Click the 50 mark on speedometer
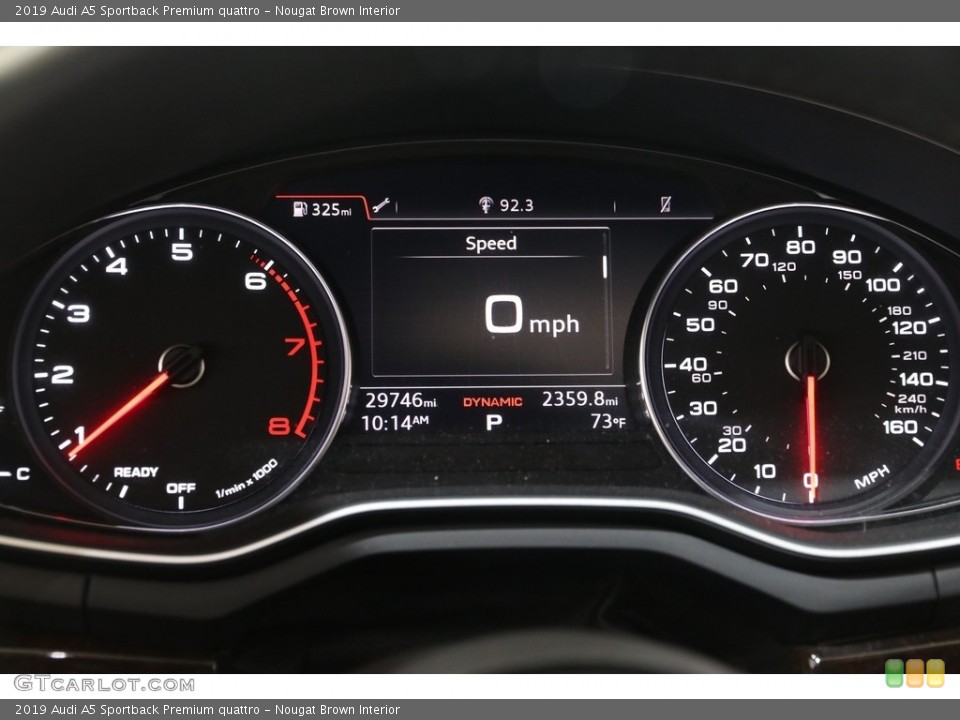960x720 pixels. tap(700, 324)
